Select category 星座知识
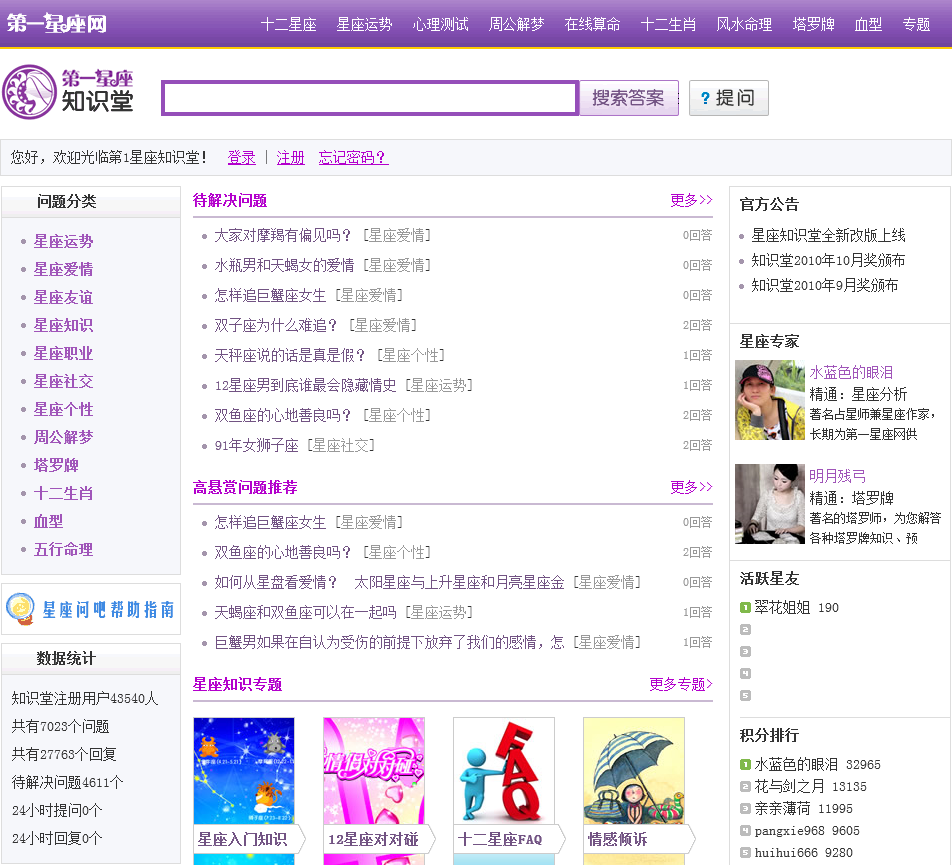The height and width of the screenshot is (865, 952). point(63,325)
